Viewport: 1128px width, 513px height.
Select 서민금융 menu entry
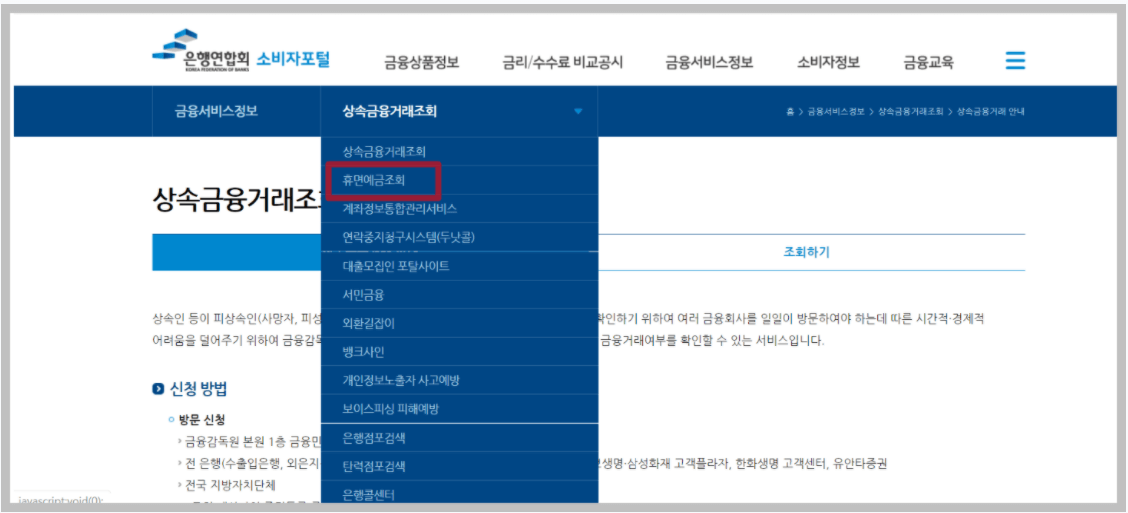pos(459,294)
